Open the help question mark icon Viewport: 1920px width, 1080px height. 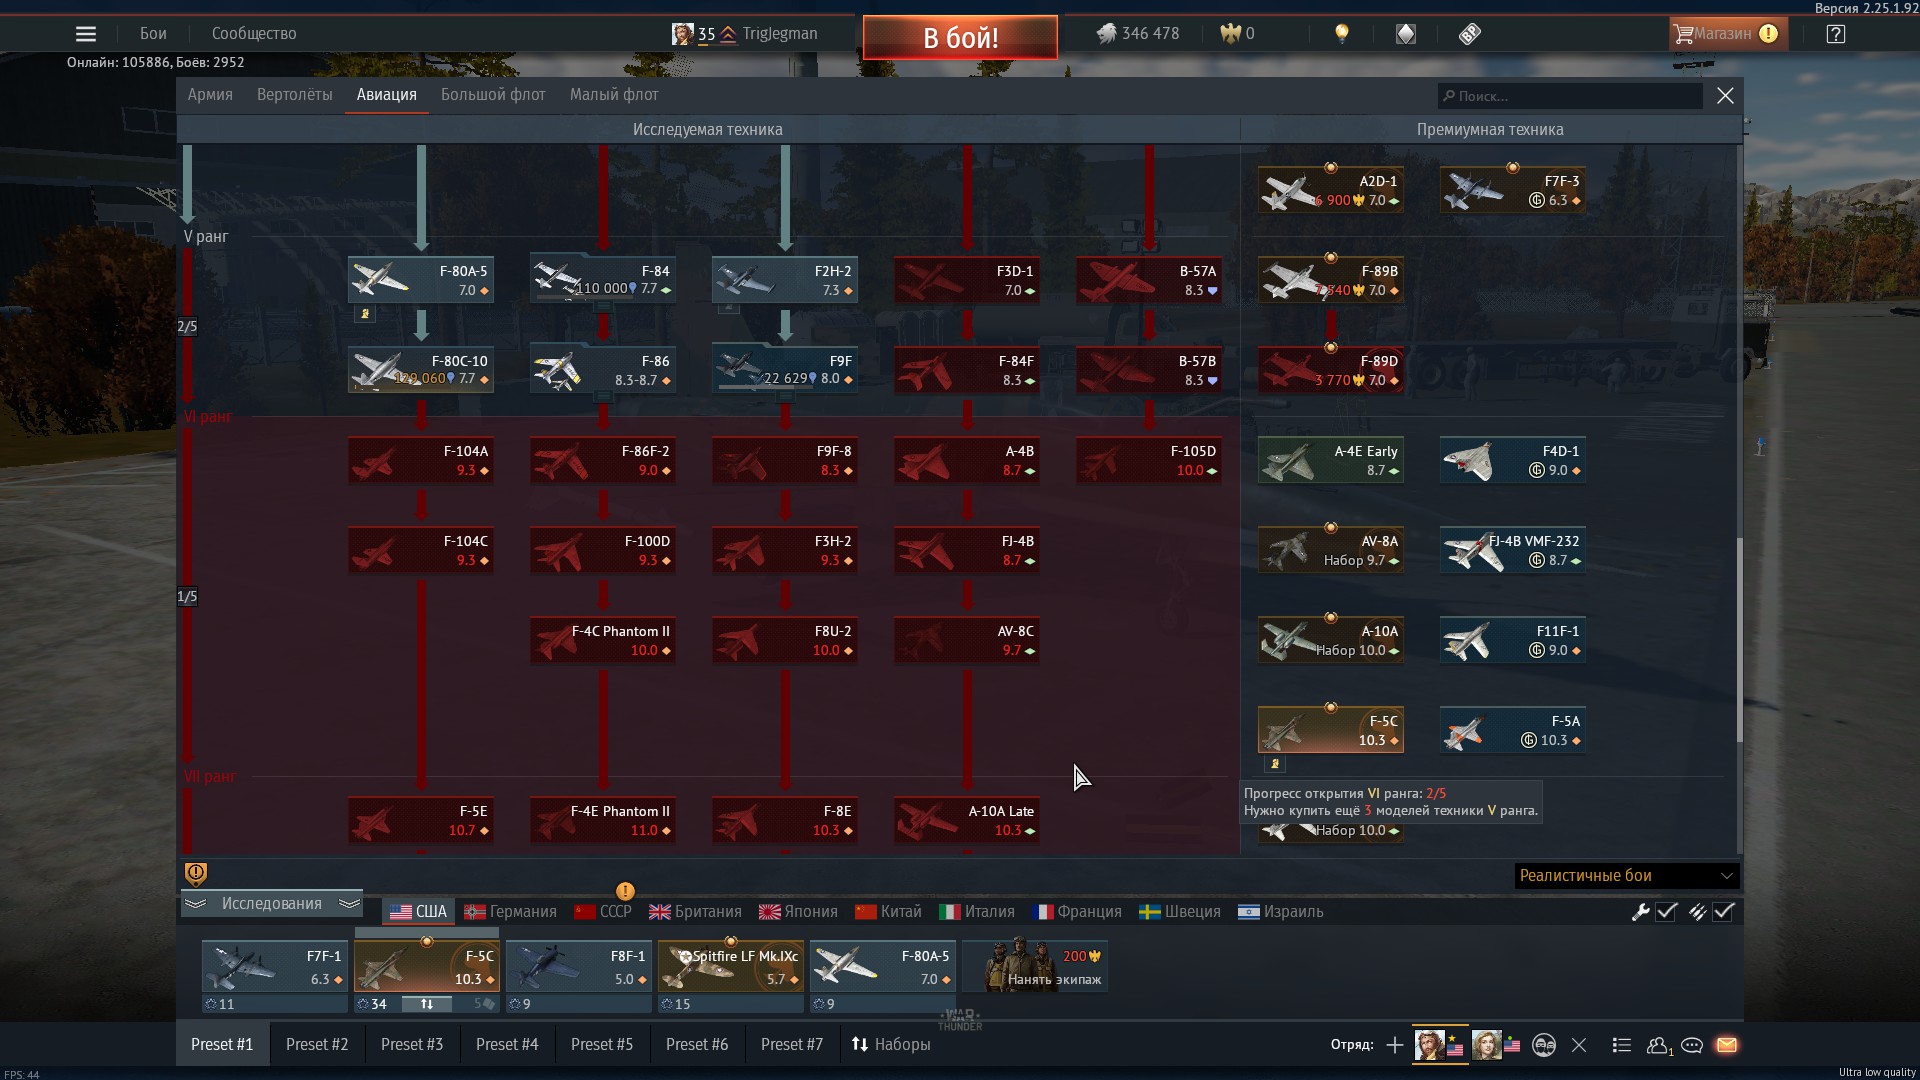[1835, 34]
